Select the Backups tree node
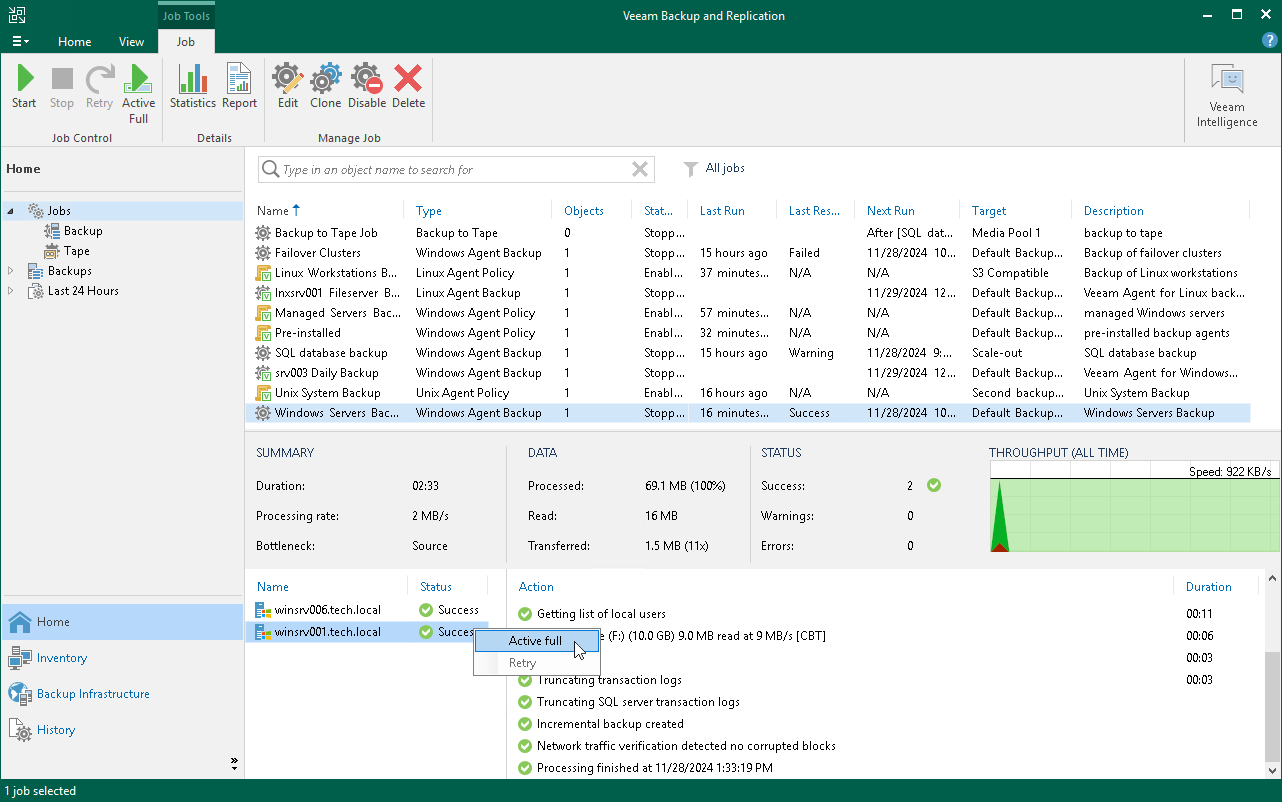The image size is (1282, 802). (x=59, y=271)
